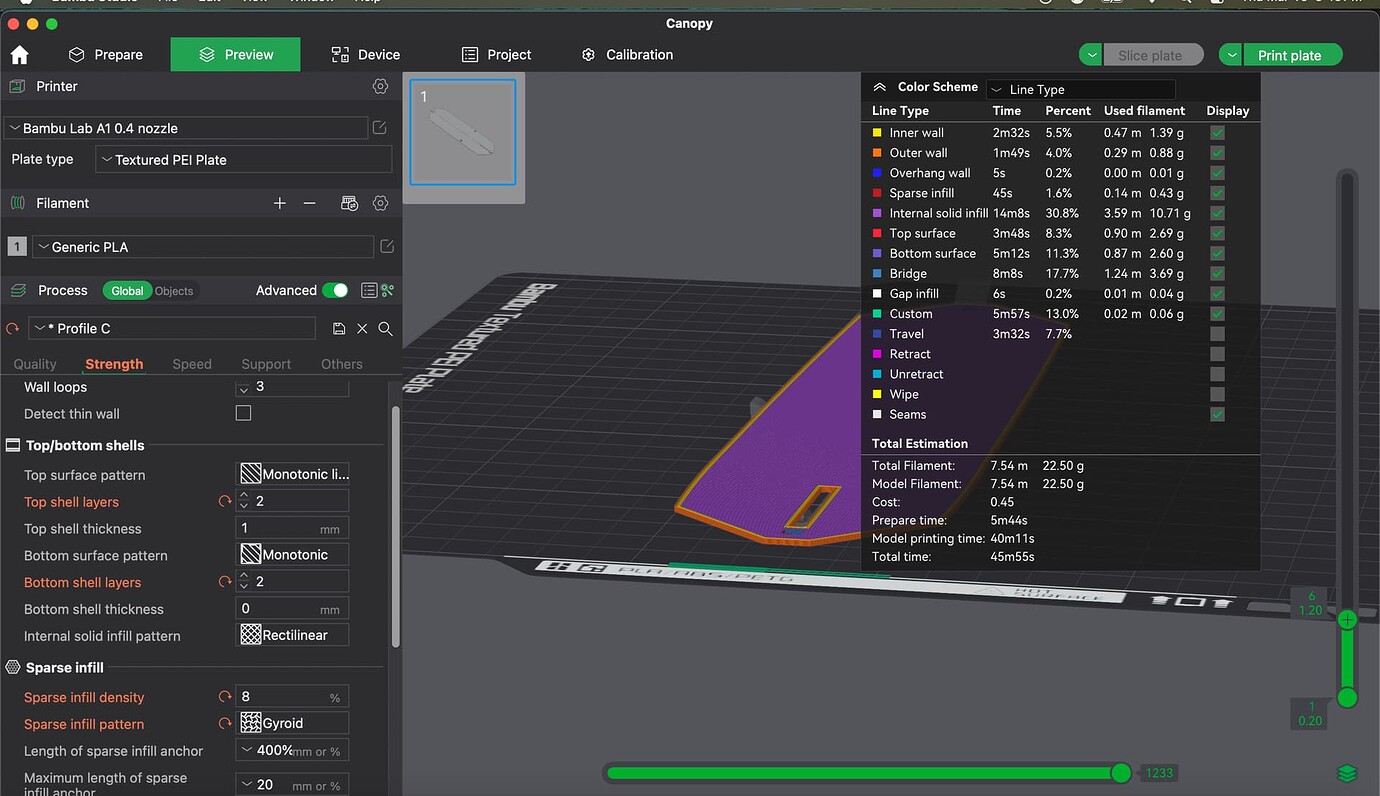Click the Print plate button

point(1289,55)
